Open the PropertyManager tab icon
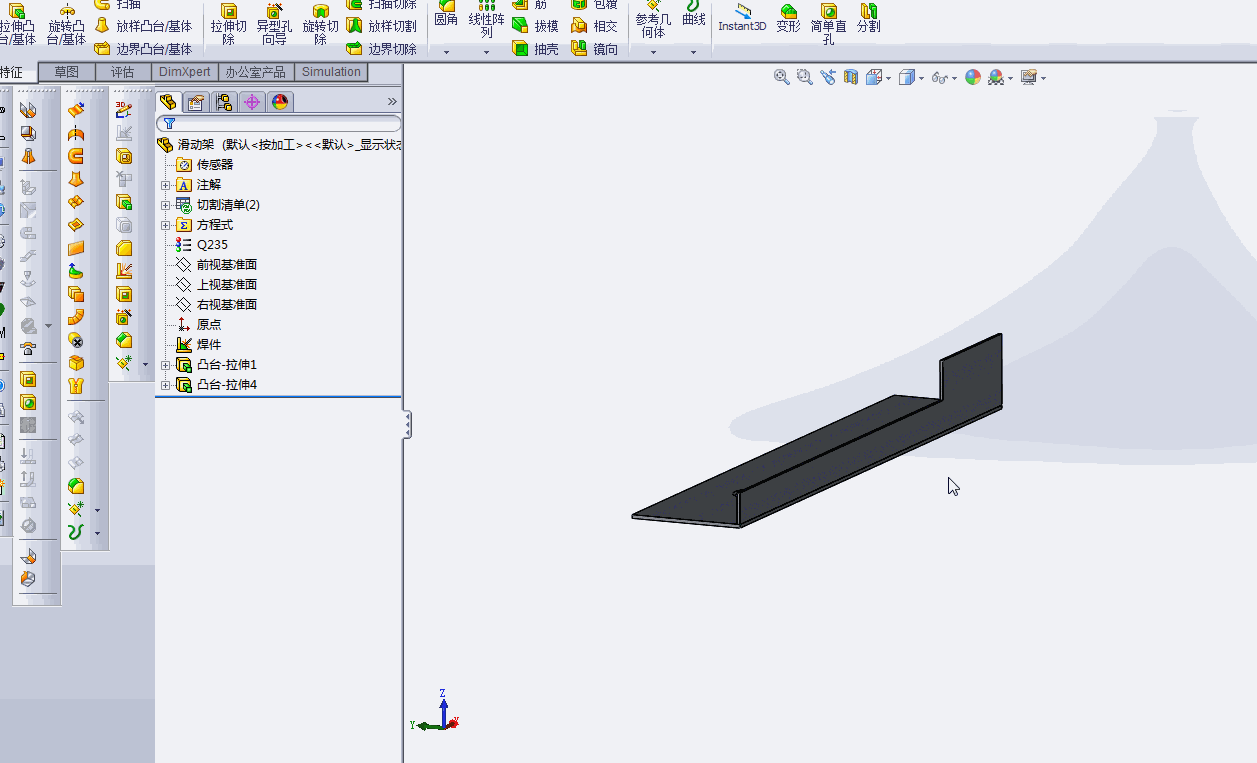This screenshot has height=763, width=1257. pos(196,102)
